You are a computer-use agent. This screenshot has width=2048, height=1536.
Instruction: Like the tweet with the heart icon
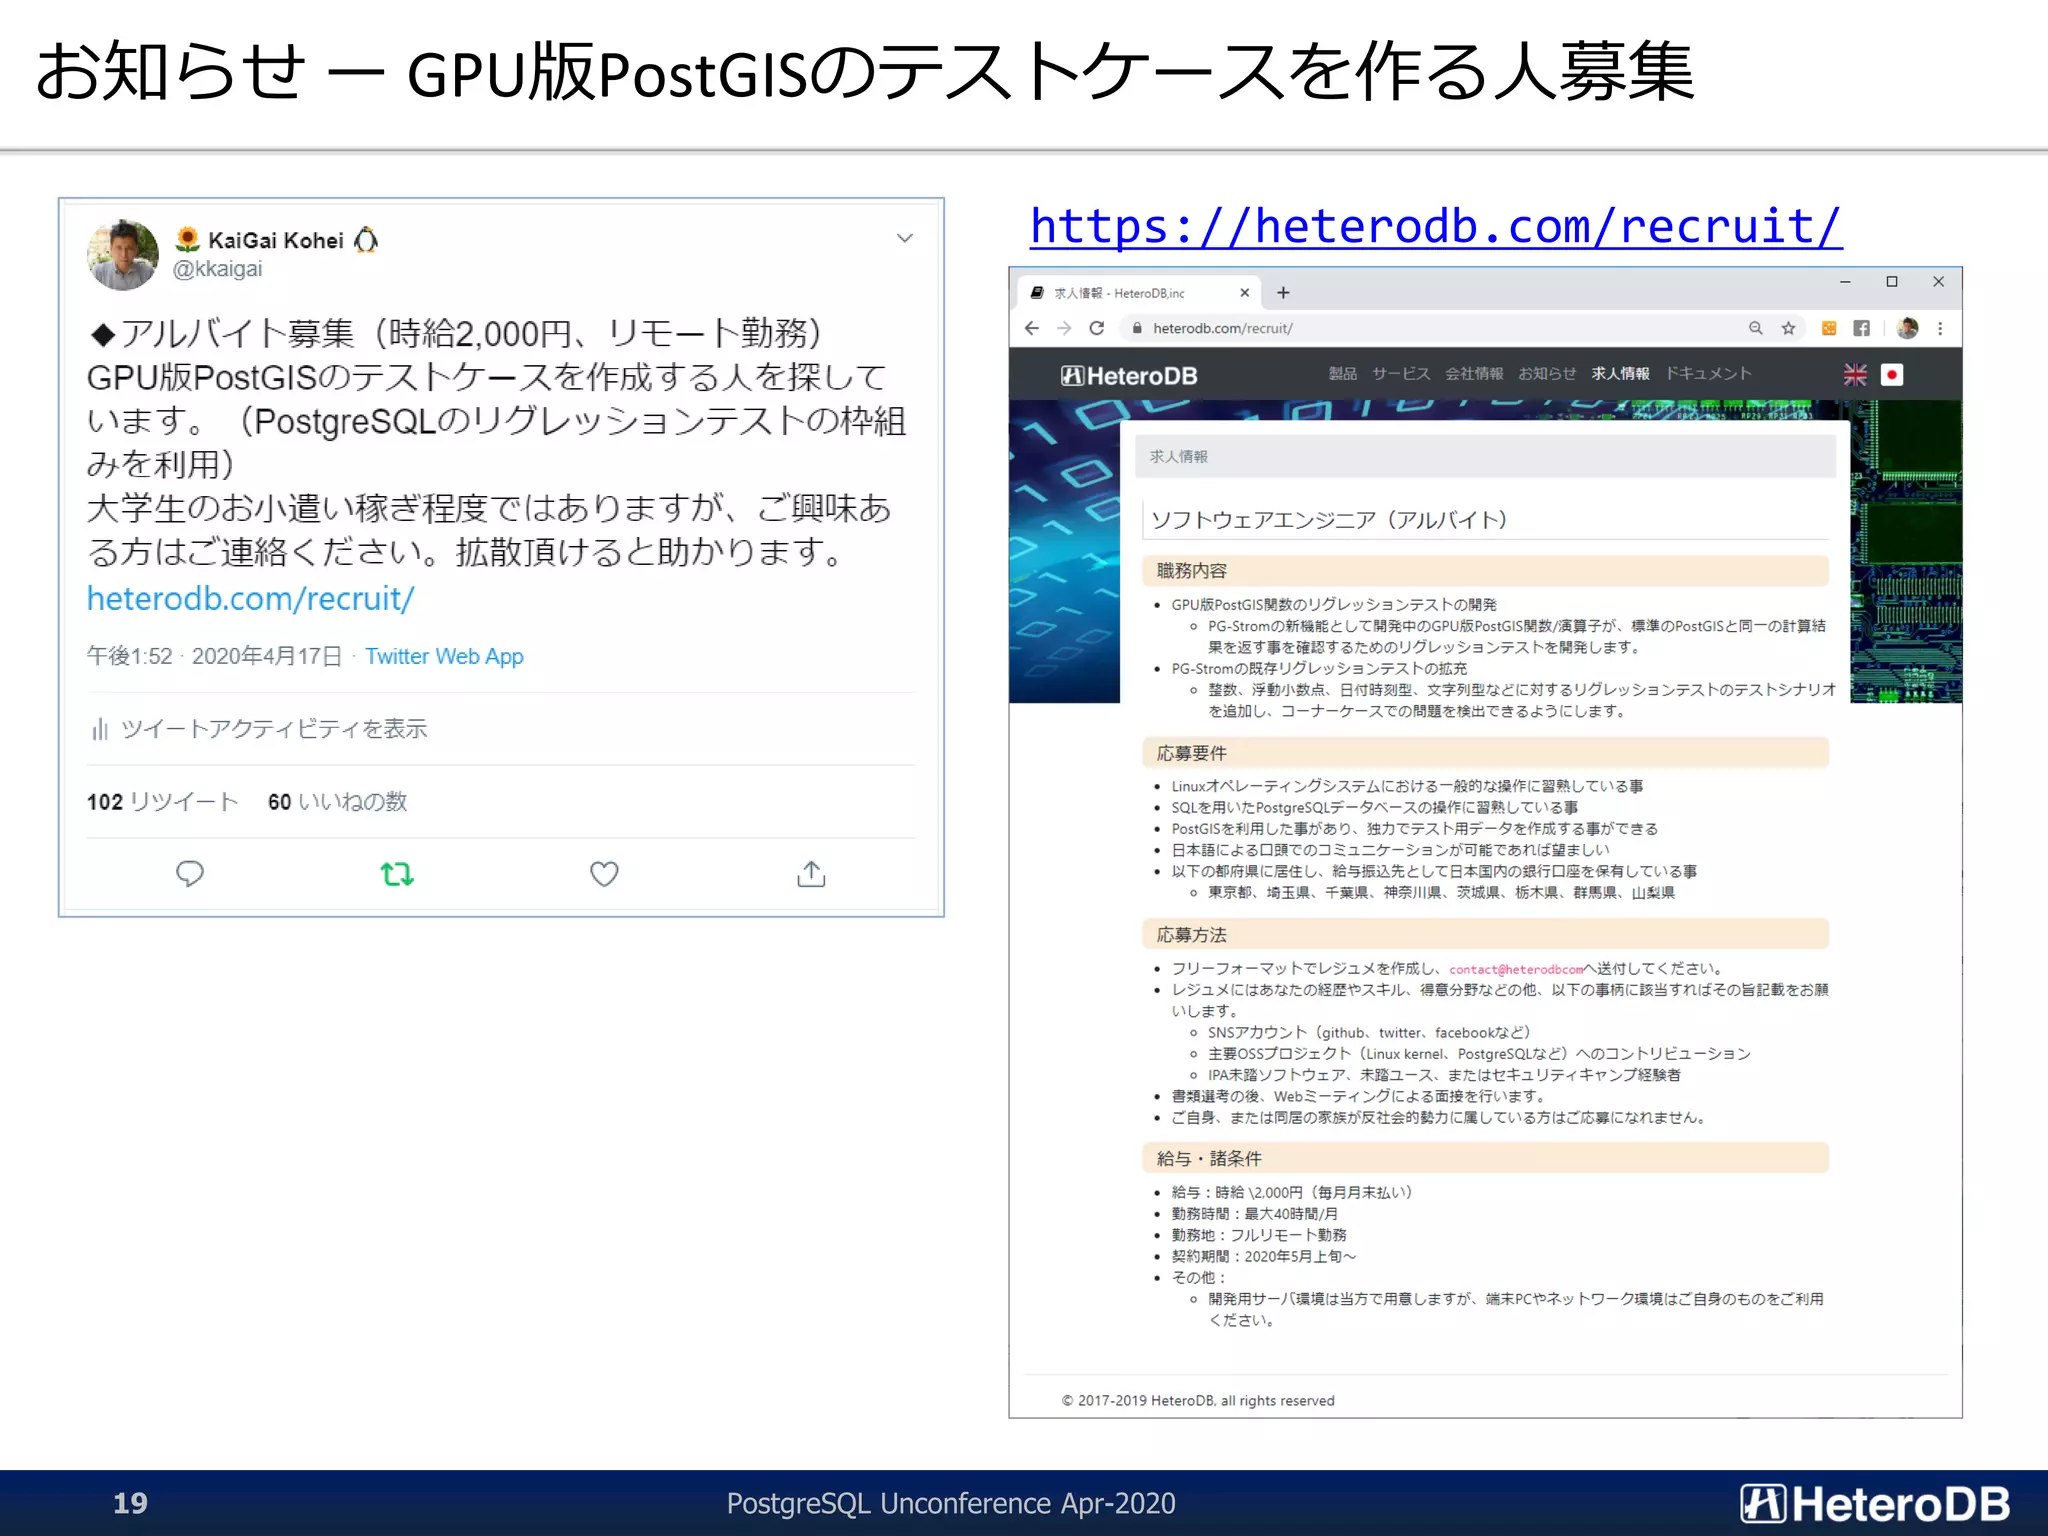tap(604, 874)
